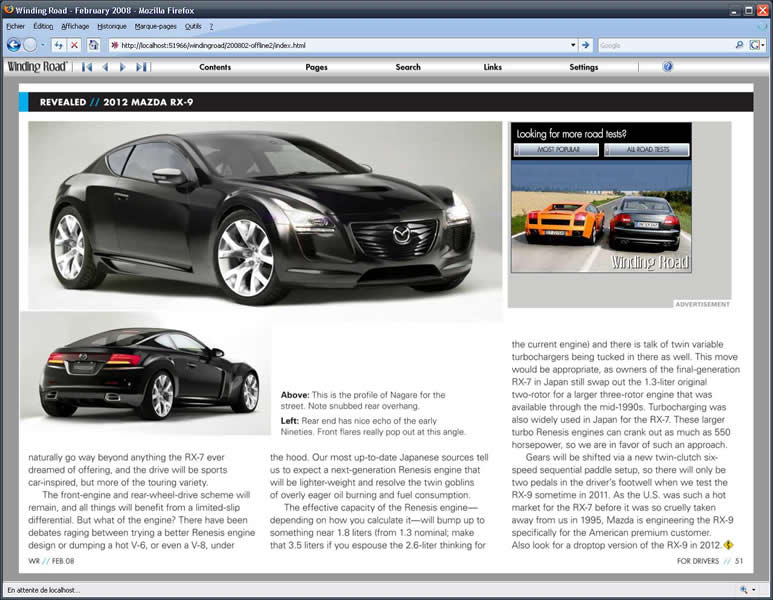Open the Historique menu
The height and width of the screenshot is (600, 773).
click(x=111, y=27)
